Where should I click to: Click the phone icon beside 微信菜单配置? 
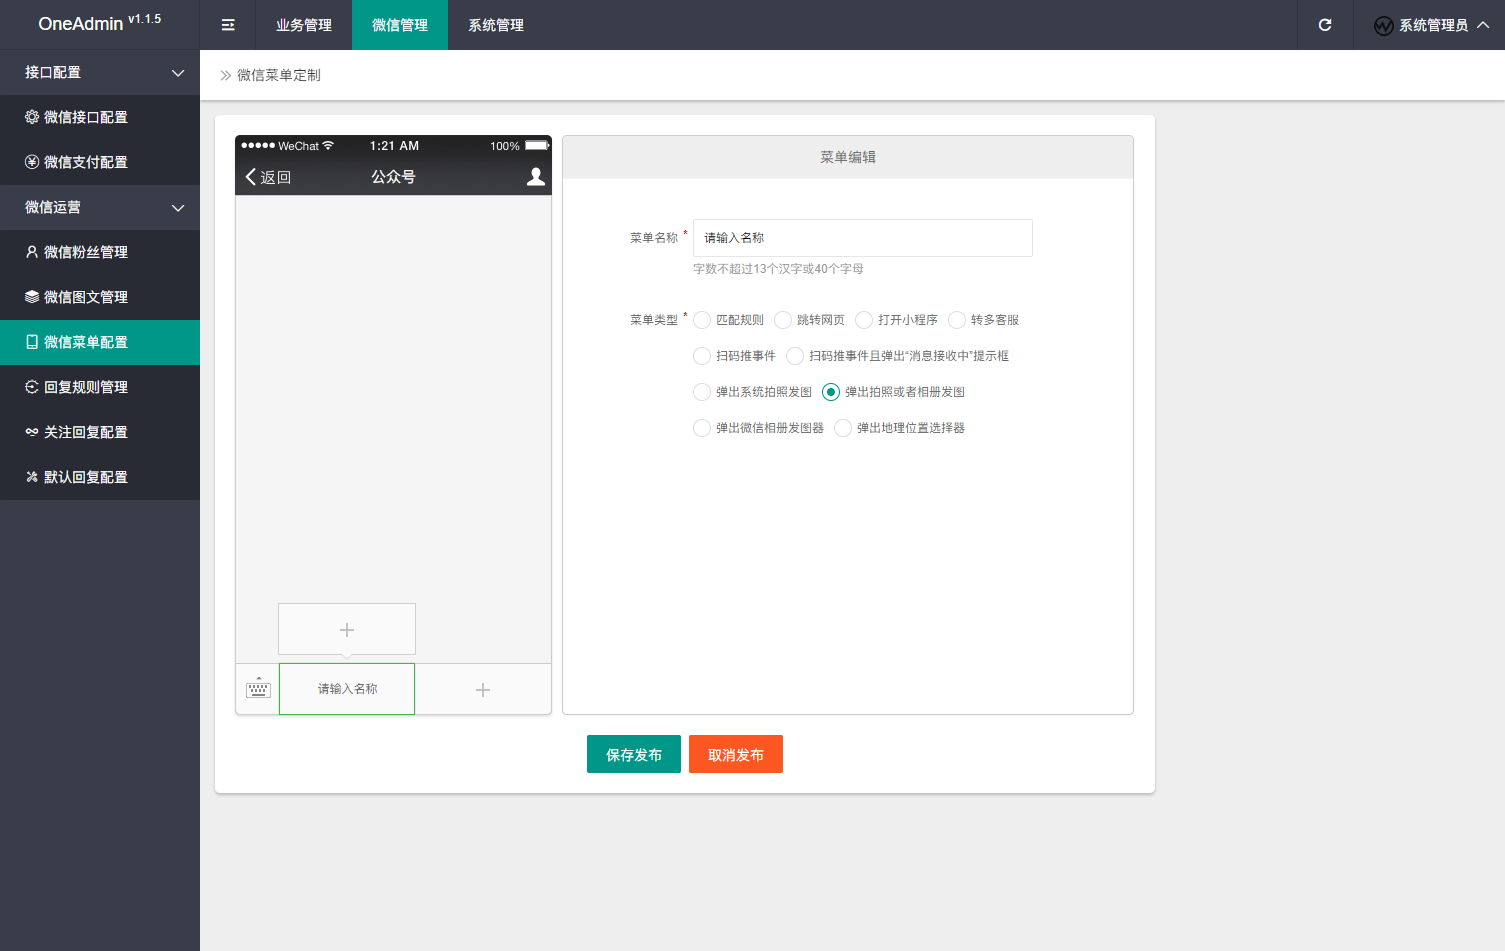point(32,342)
